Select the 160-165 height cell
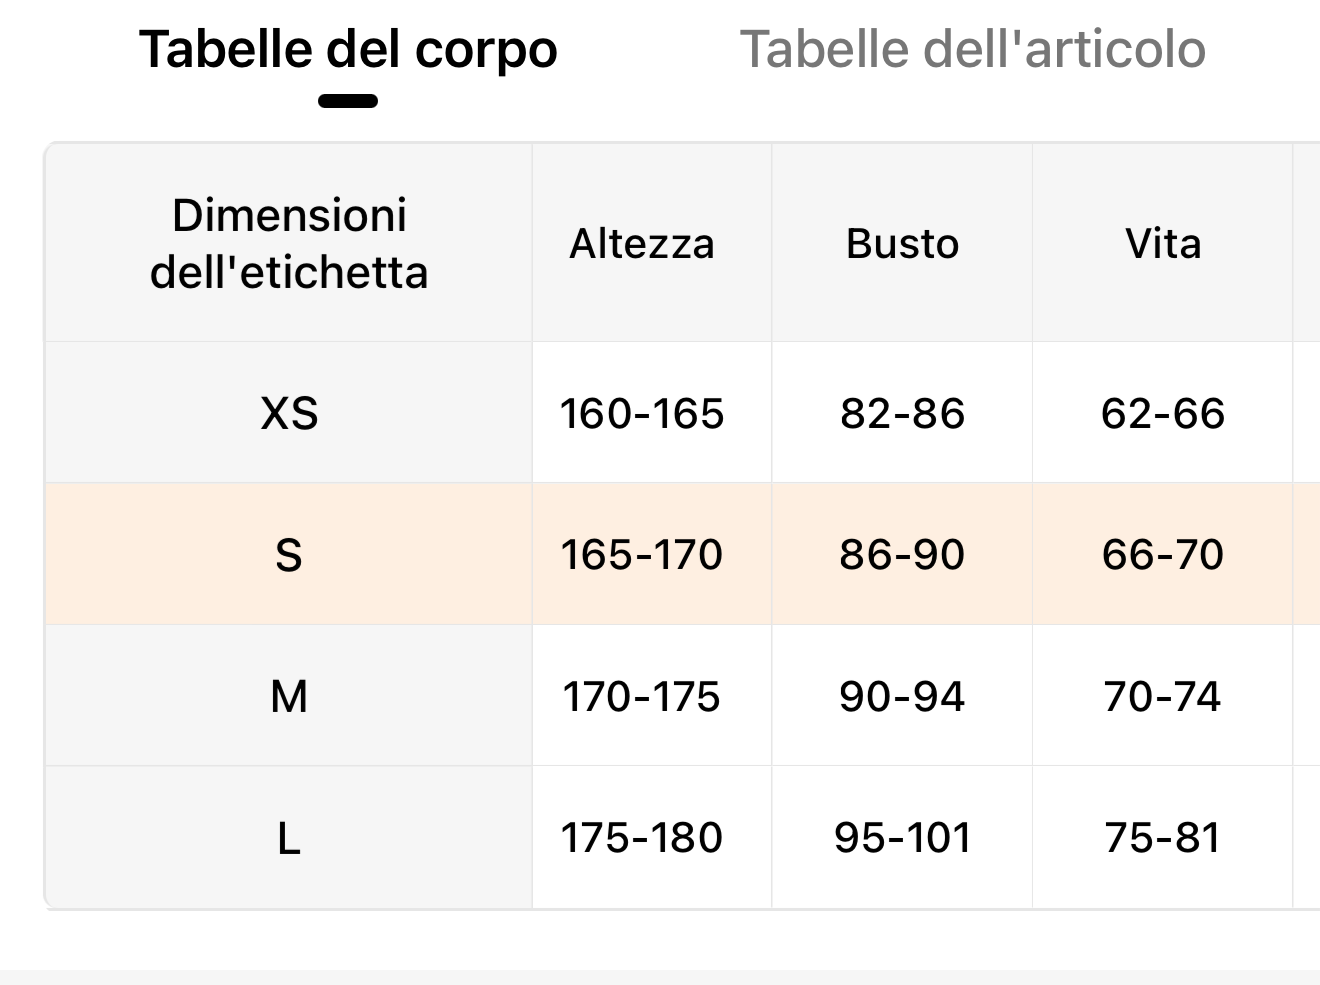 click(x=642, y=413)
